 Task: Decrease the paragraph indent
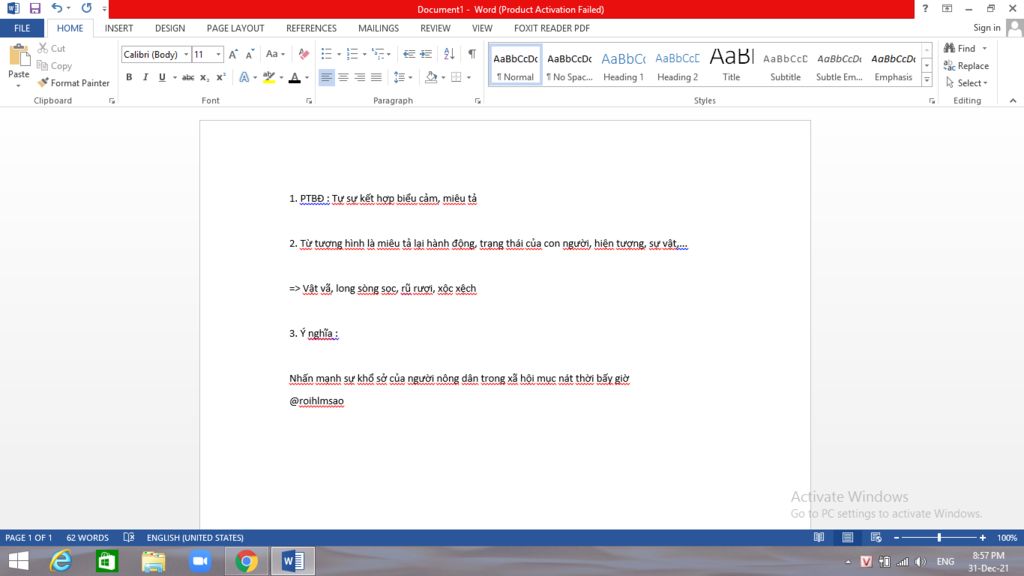tap(409, 54)
